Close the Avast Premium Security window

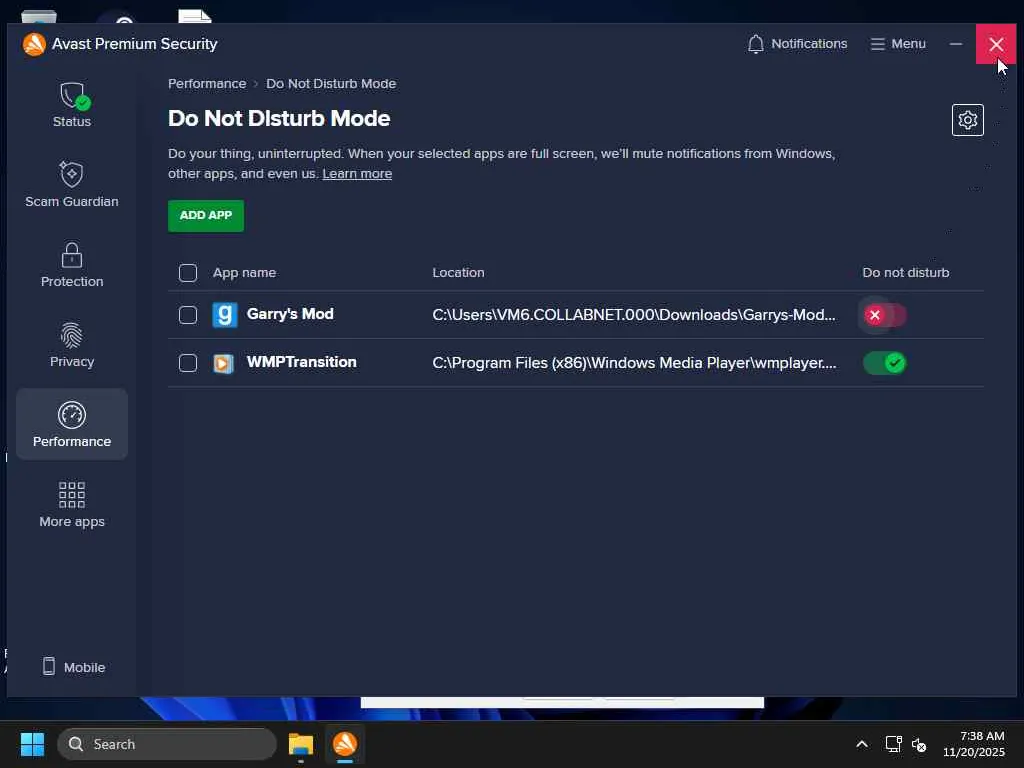click(x=996, y=44)
